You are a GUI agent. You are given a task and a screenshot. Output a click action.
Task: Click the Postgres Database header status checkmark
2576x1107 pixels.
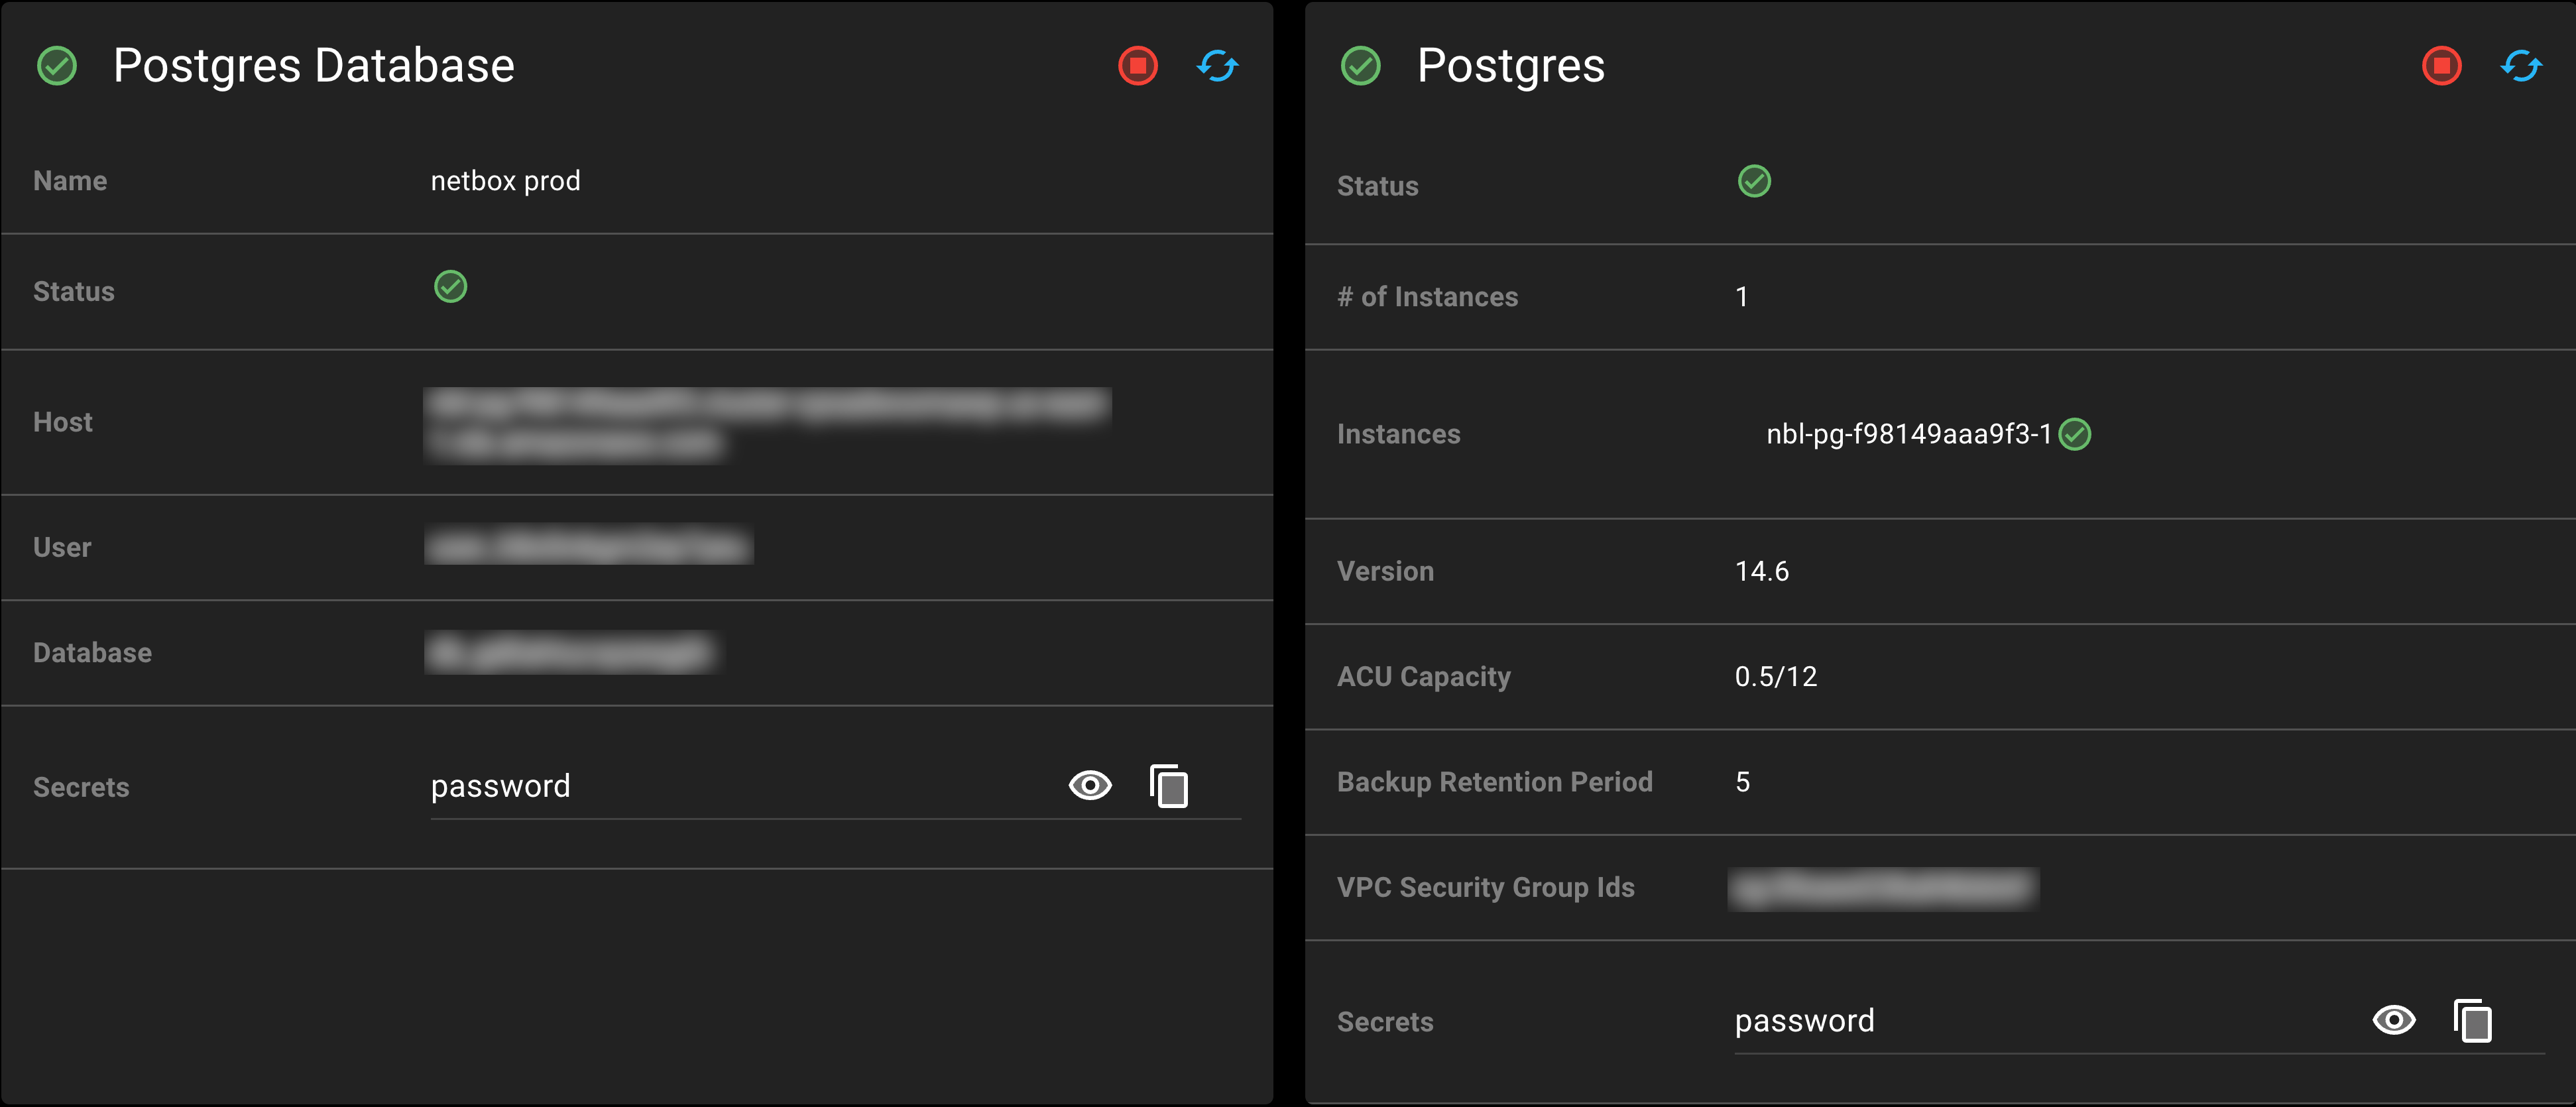pos(57,66)
